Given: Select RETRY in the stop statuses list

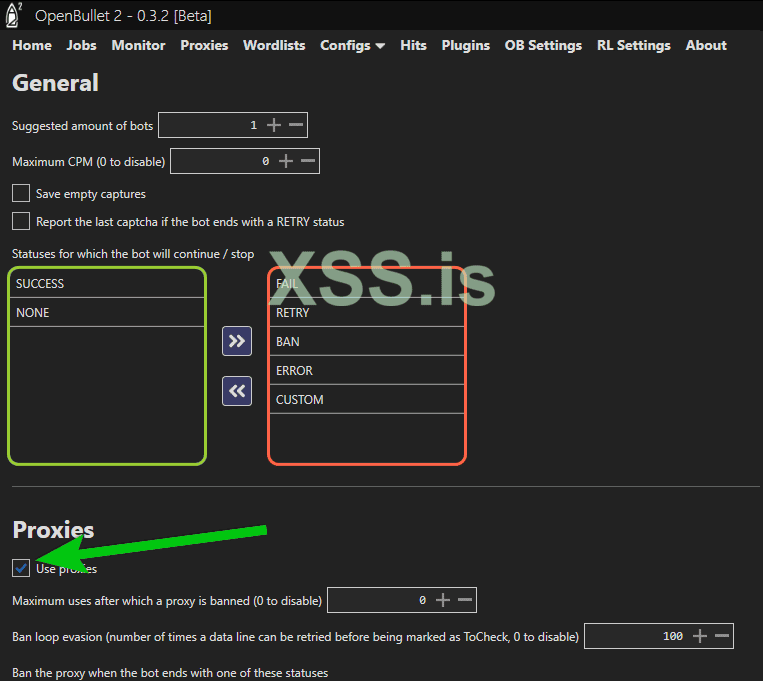Looking at the screenshot, I should click(x=367, y=313).
